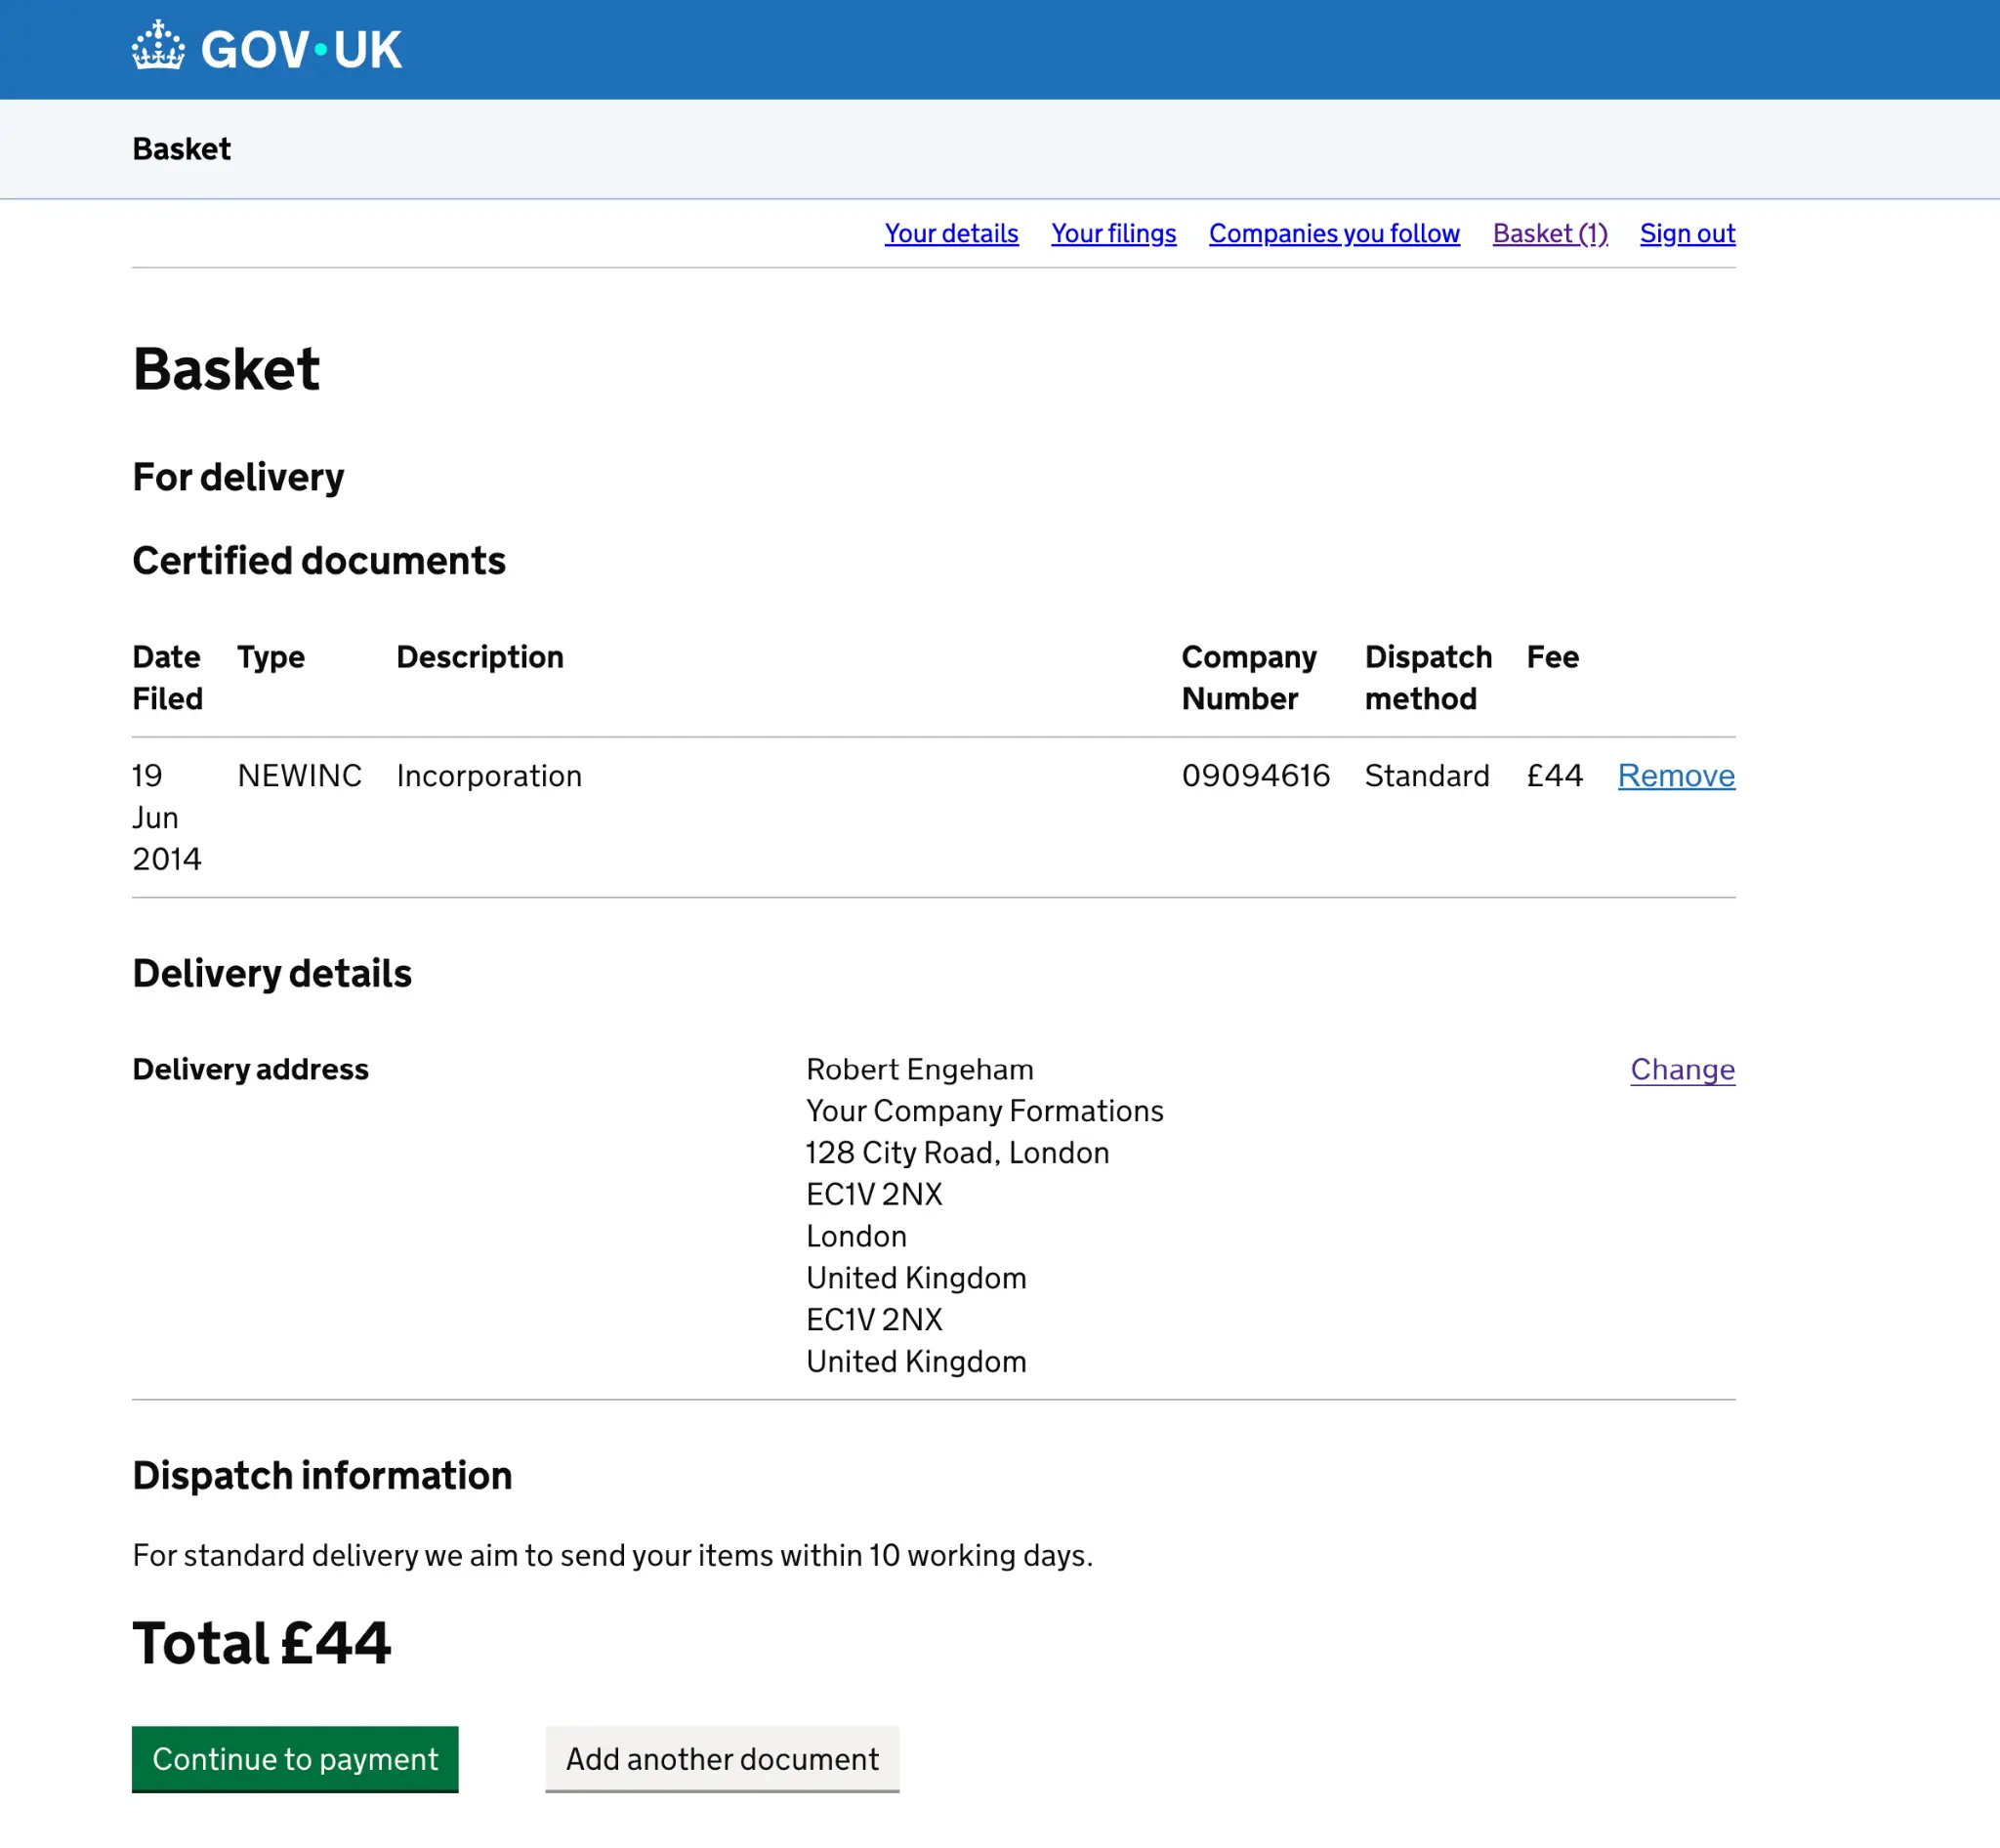The width and height of the screenshot is (2000, 1848).
Task: Click the NEWINC type cell
Action: [300, 776]
